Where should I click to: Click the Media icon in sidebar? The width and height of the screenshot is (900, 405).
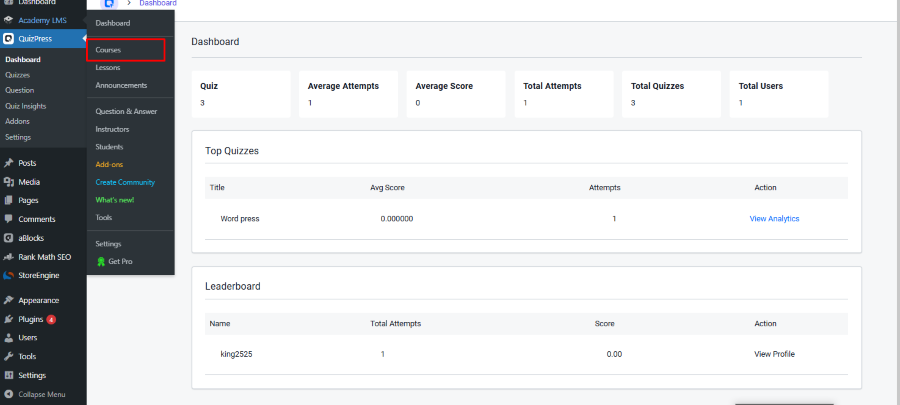click(9, 182)
